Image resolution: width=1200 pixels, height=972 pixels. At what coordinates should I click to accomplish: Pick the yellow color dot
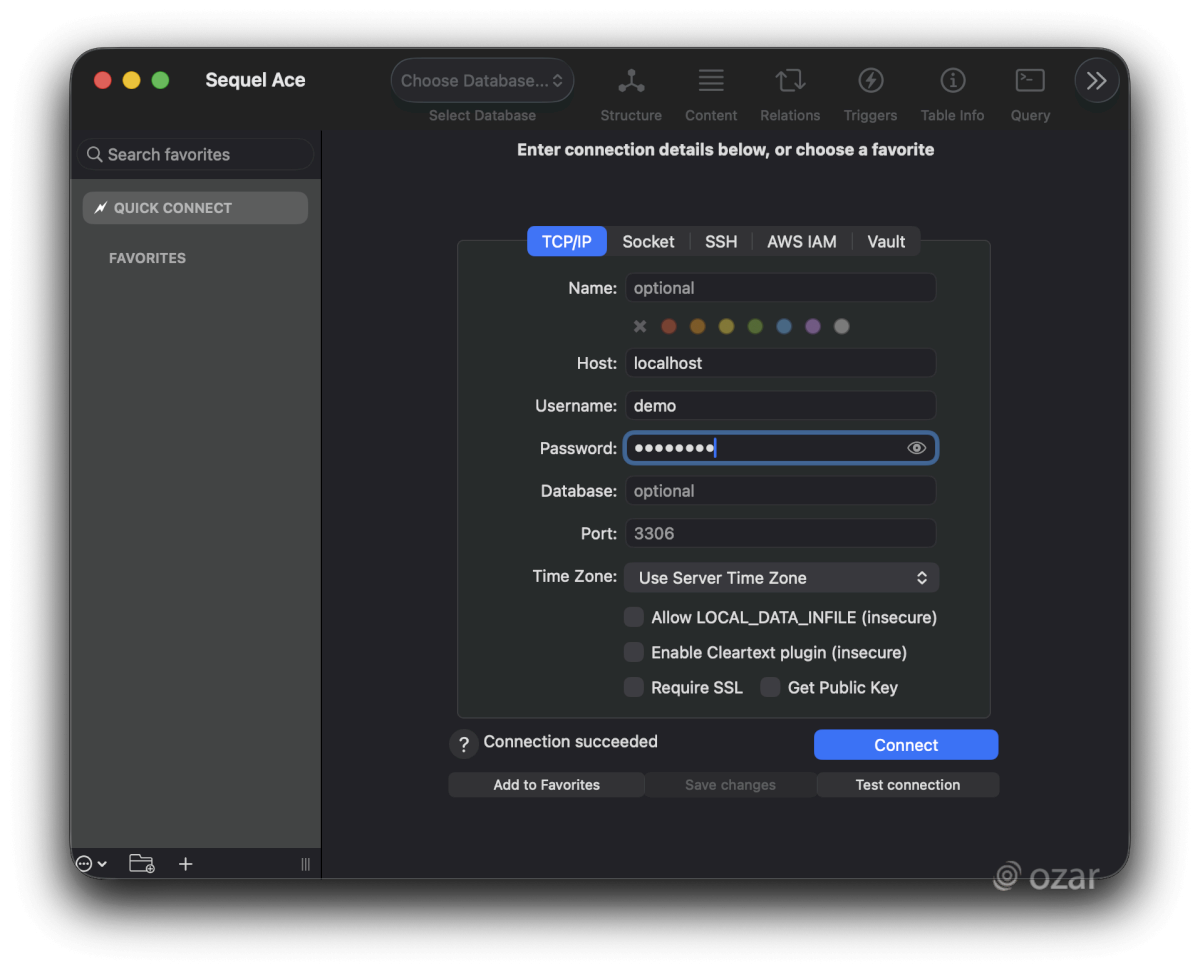click(727, 326)
